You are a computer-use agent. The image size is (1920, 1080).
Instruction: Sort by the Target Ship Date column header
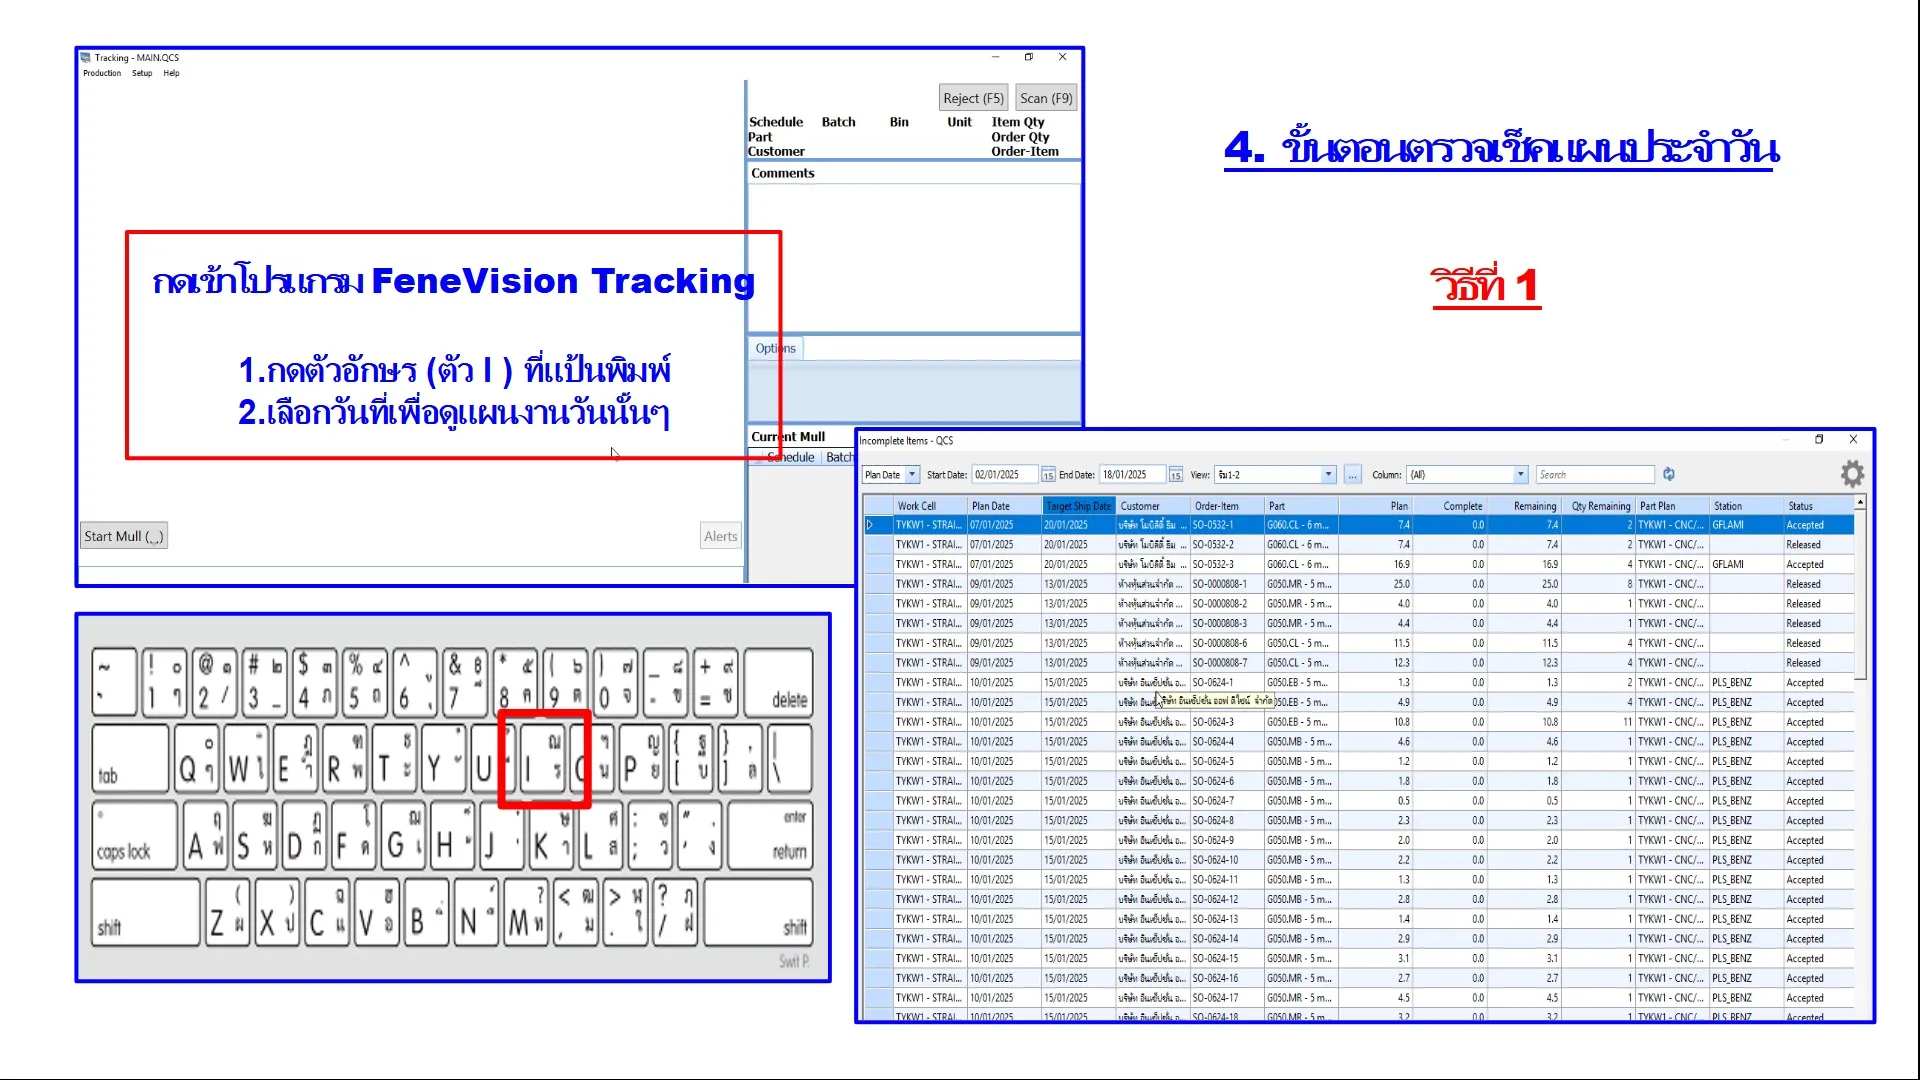tap(1079, 506)
